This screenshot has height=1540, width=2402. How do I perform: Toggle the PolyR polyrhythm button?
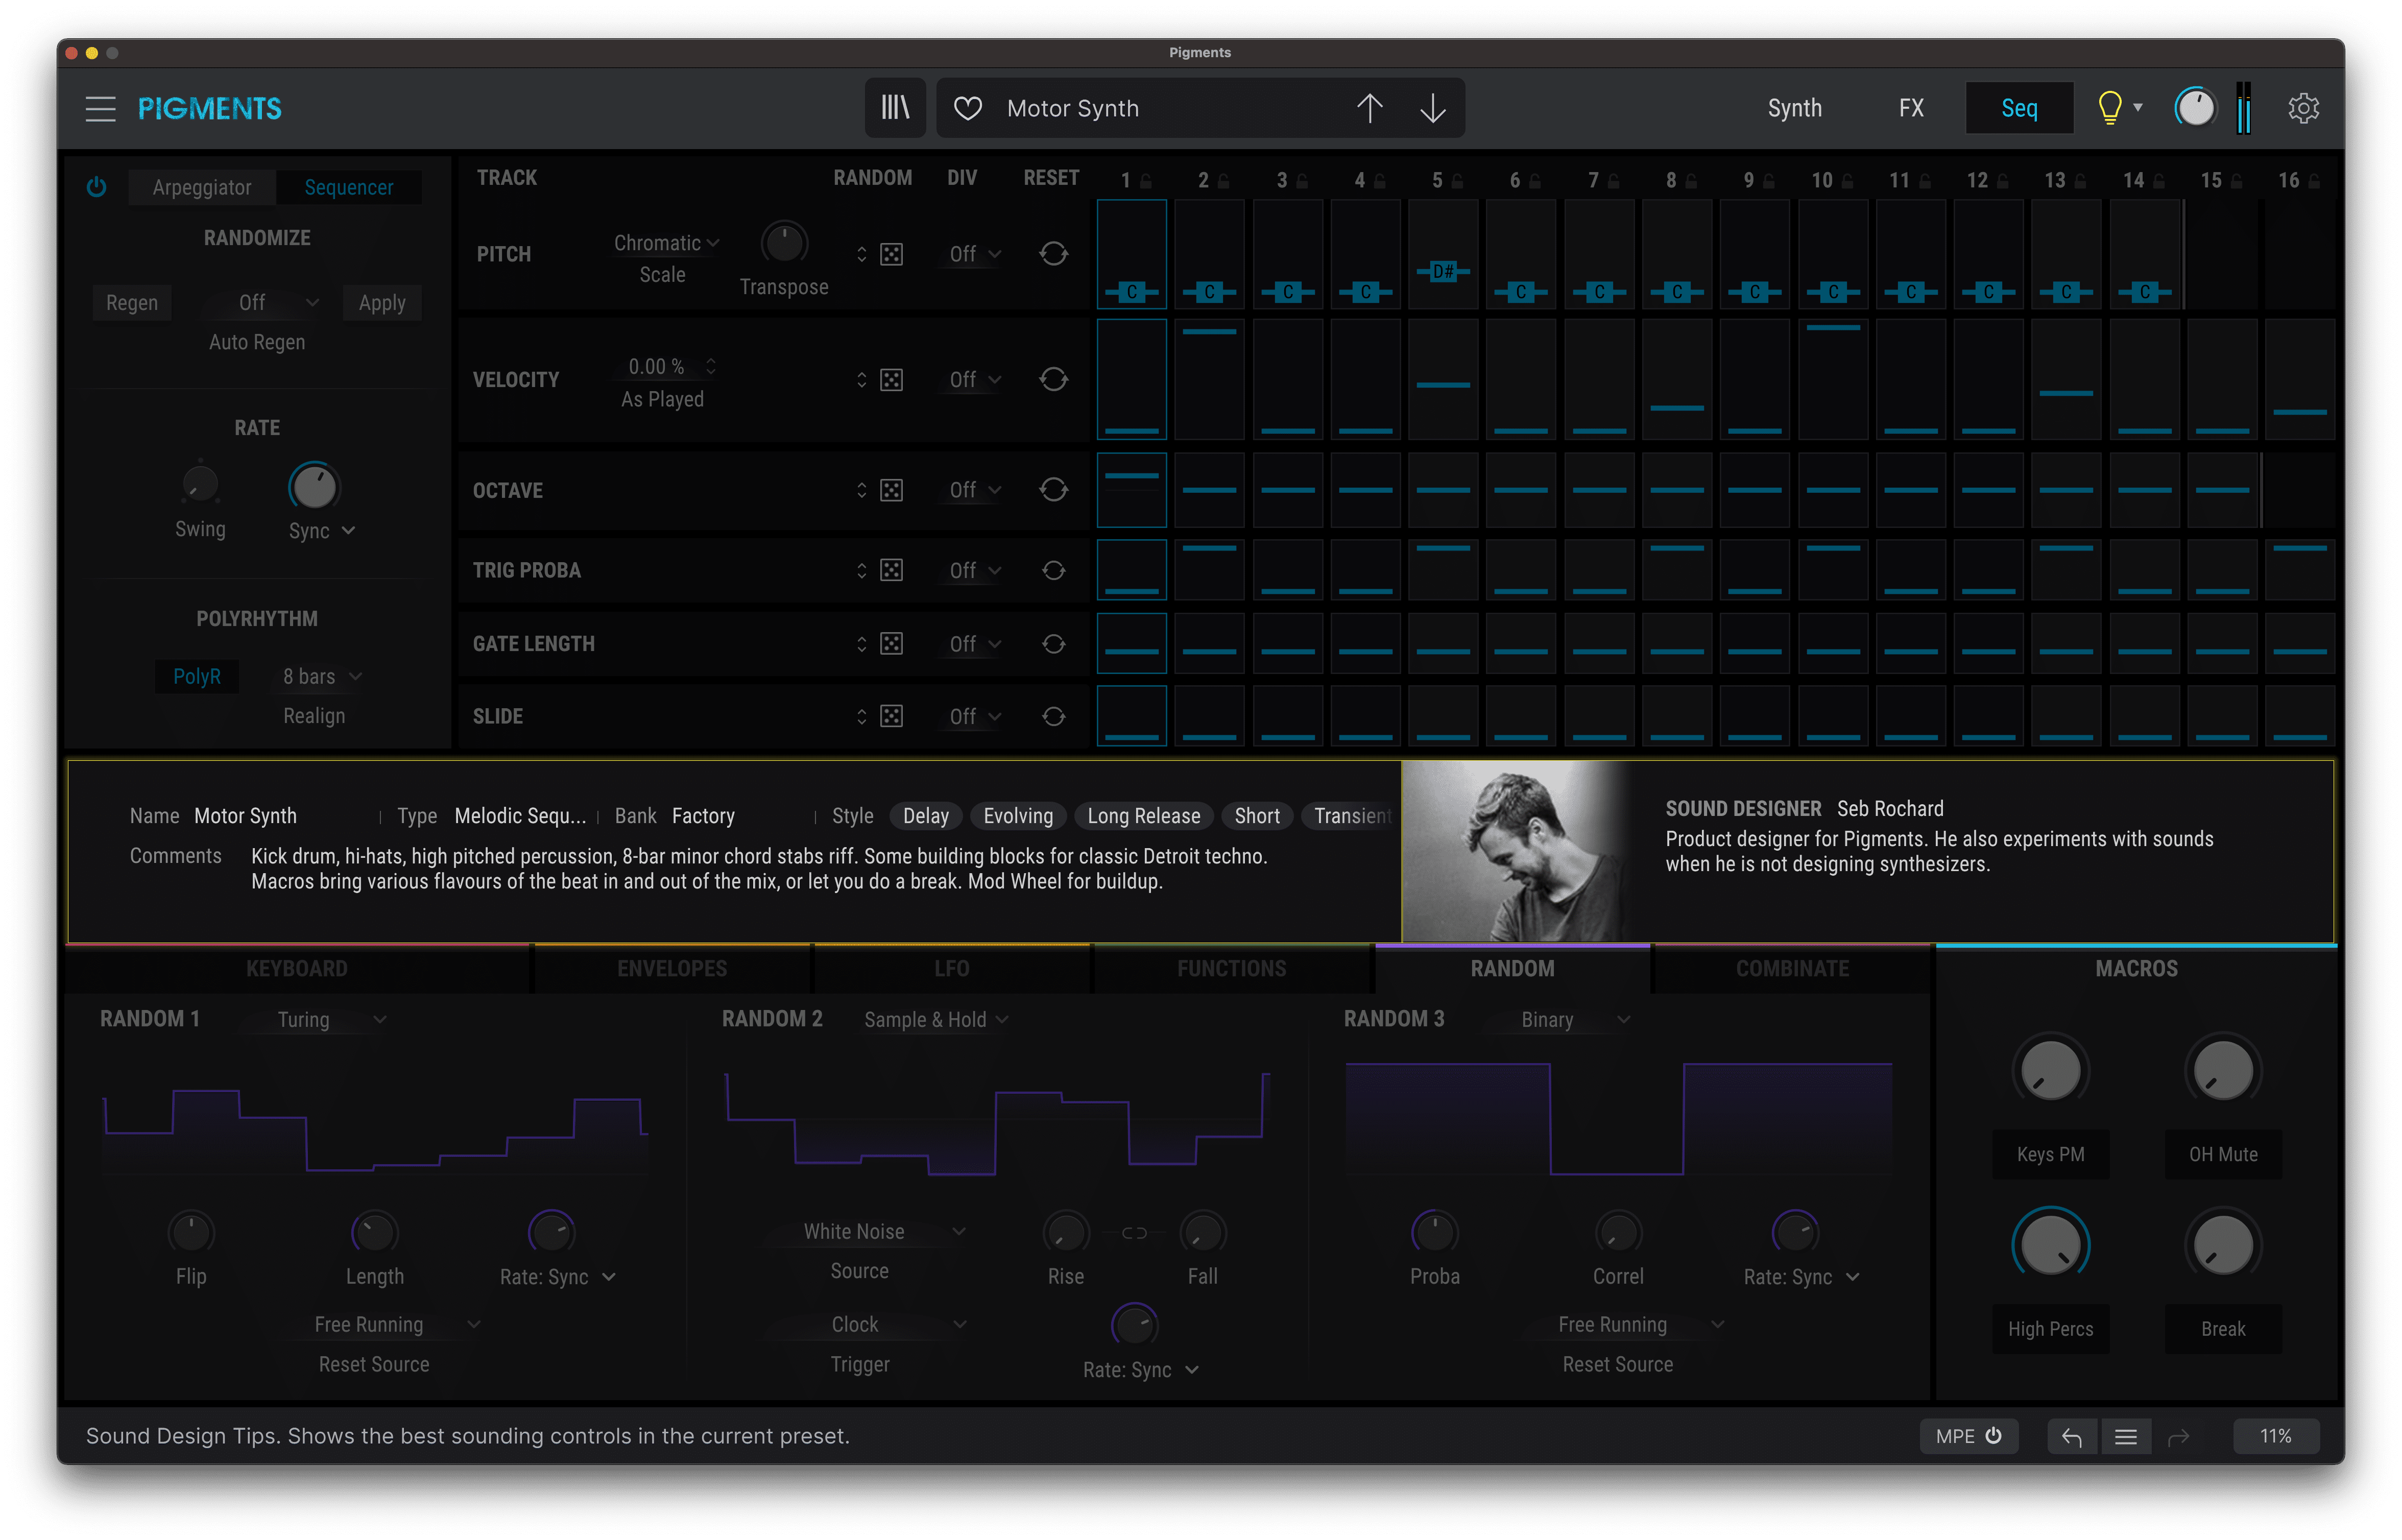pos(197,677)
